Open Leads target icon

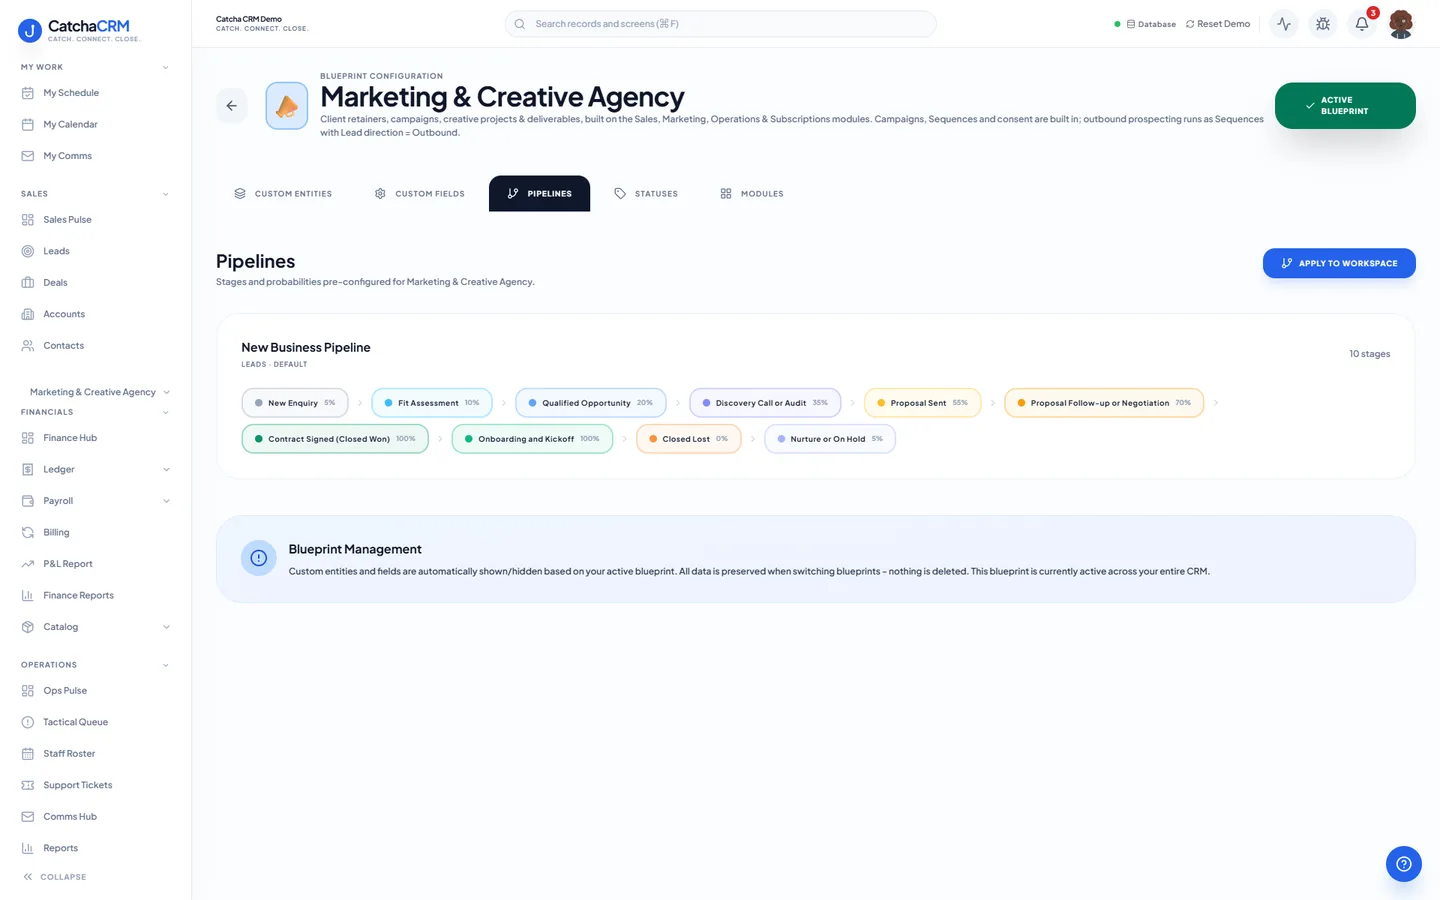point(28,251)
